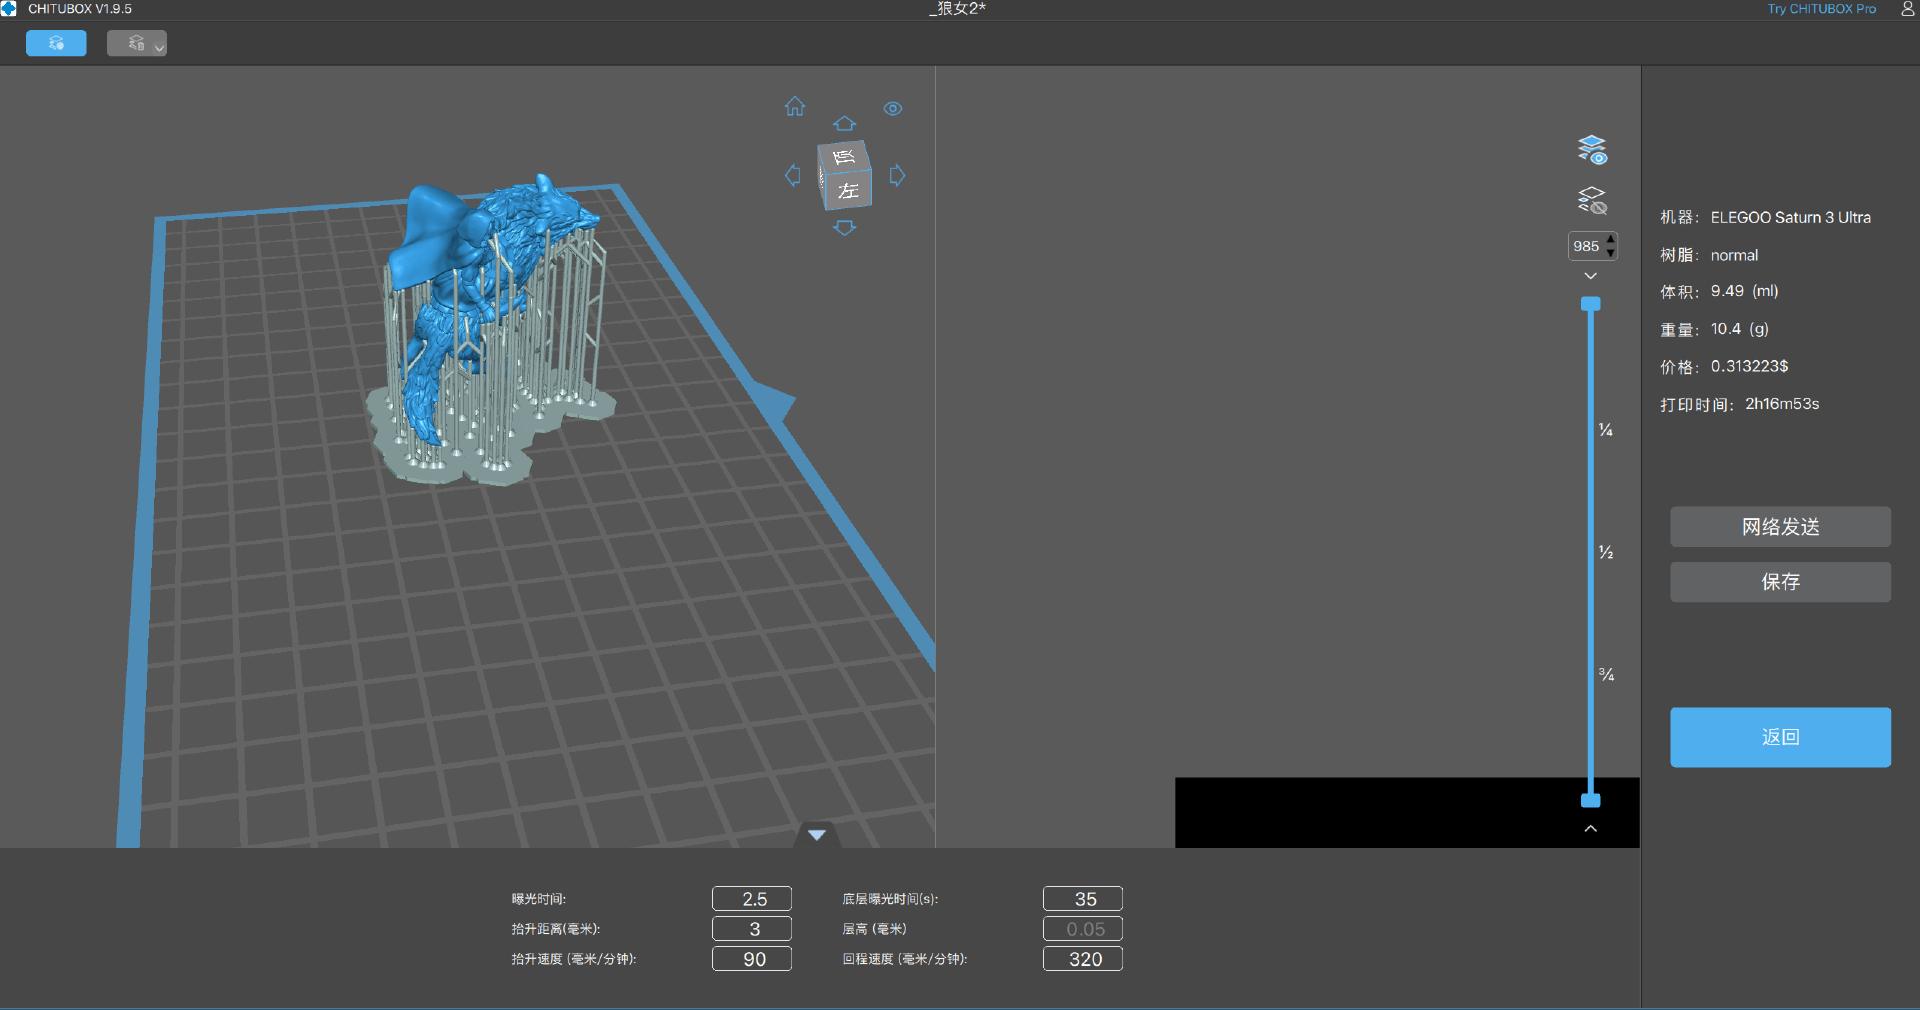Toggle the hidden-layers icon with crossed eye
The height and width of the screenshot is (1010, 1920).
tap(1592, 199)
